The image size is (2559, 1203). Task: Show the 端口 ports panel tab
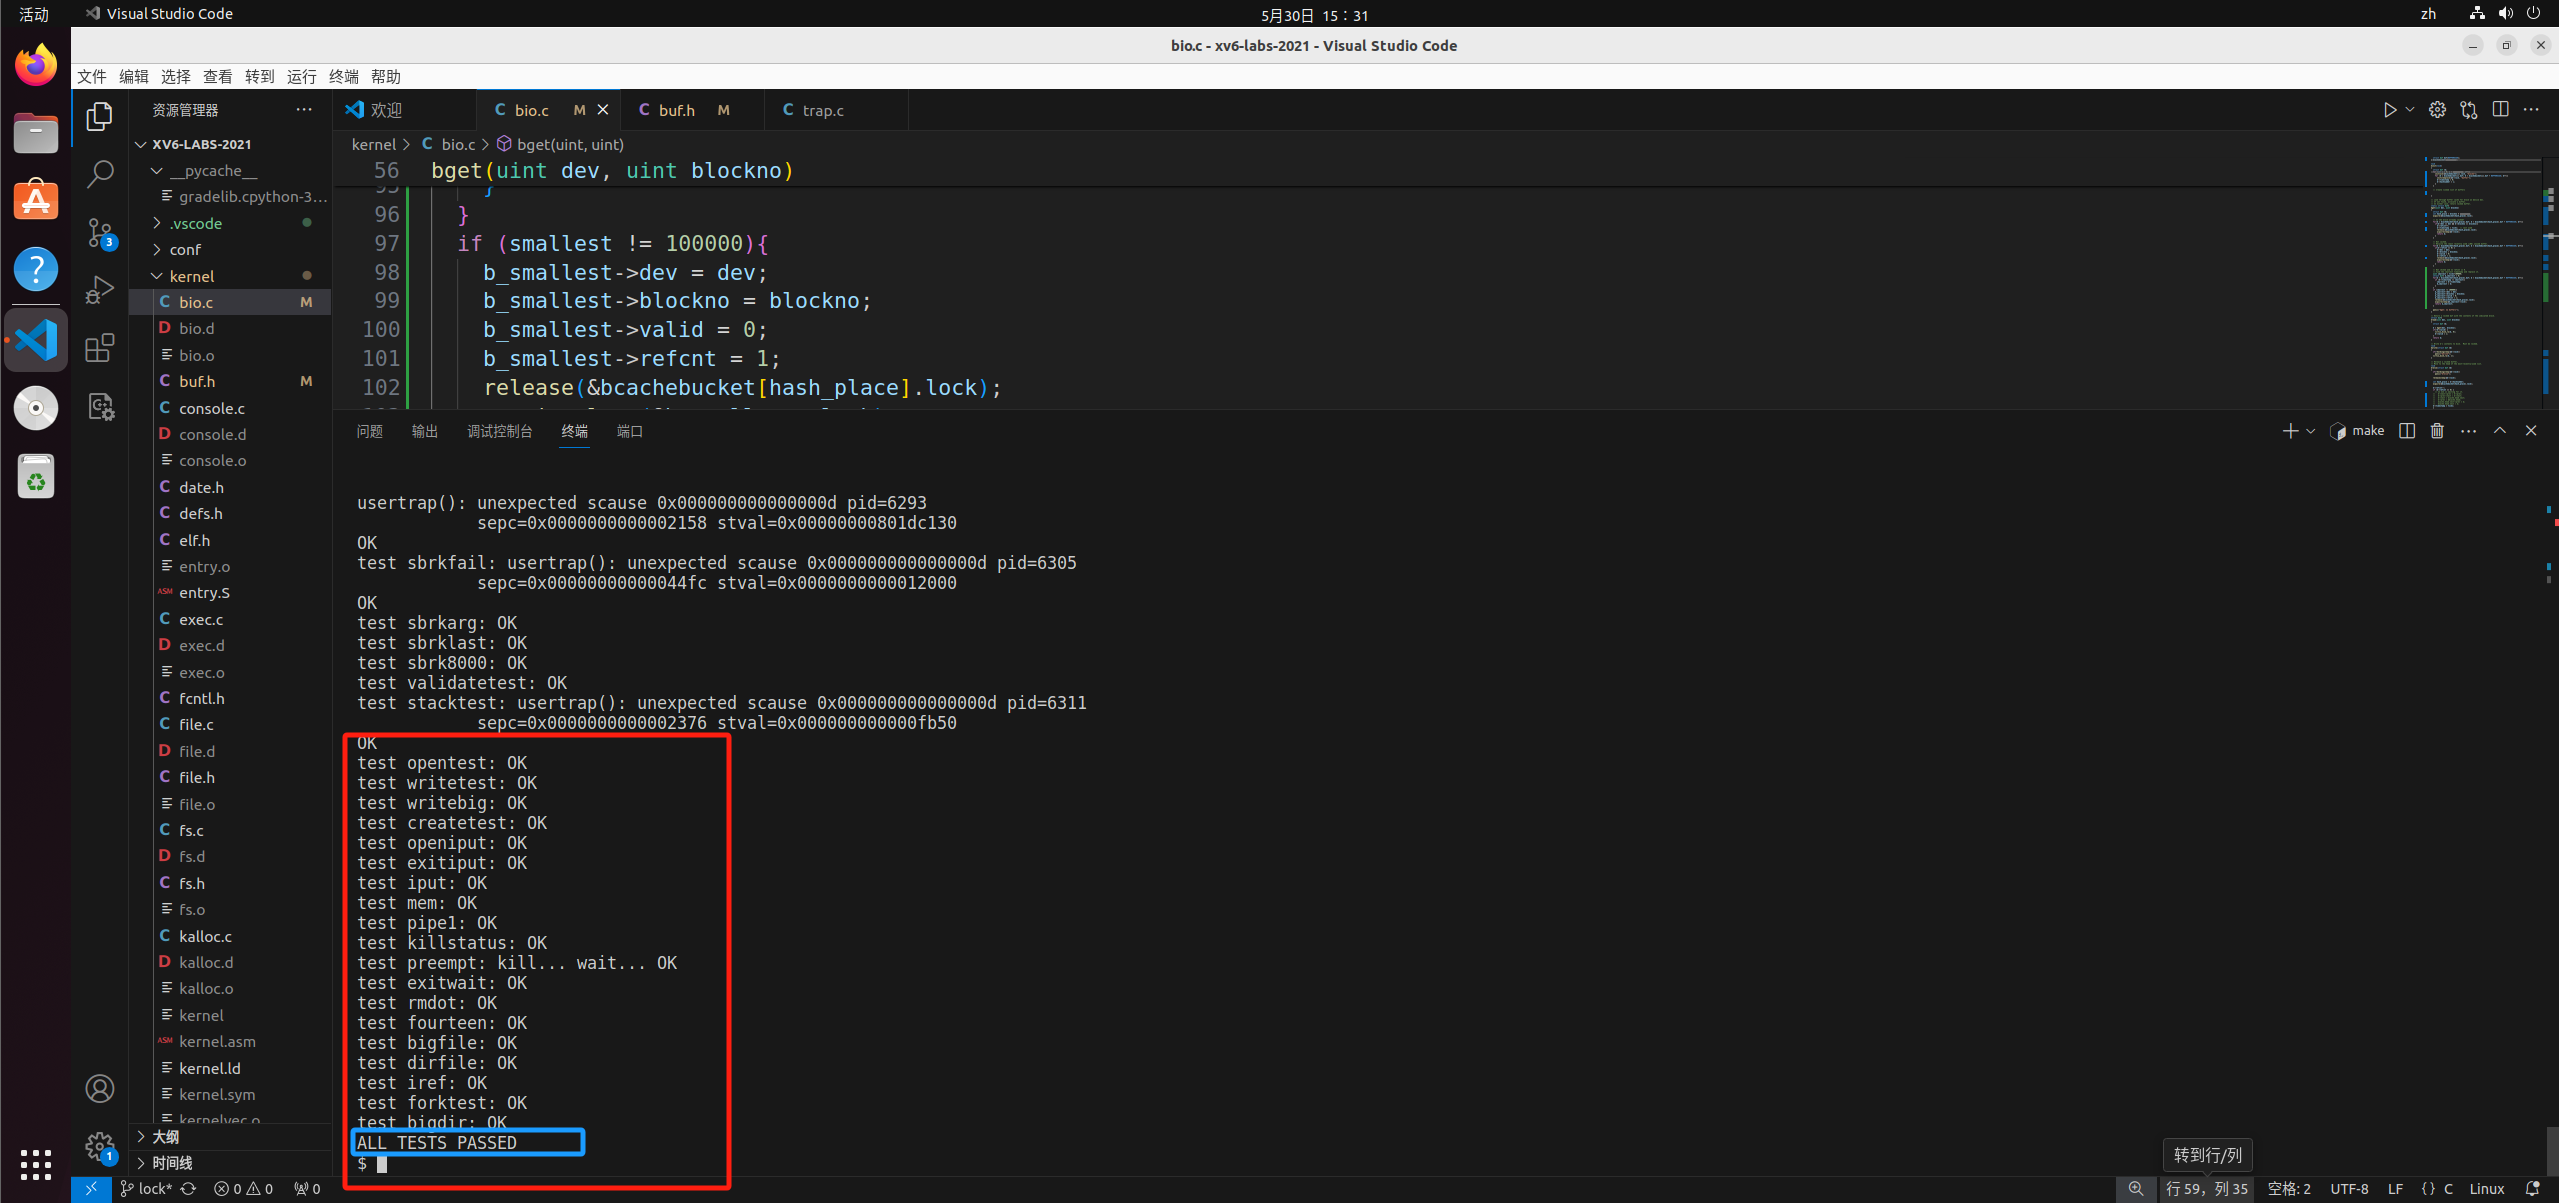click(630, 431)
